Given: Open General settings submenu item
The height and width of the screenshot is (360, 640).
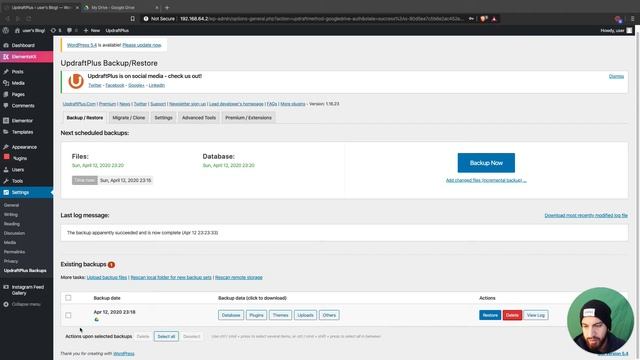Looking at the screenshot, I should pyautogui.click(x=11, y=205).
